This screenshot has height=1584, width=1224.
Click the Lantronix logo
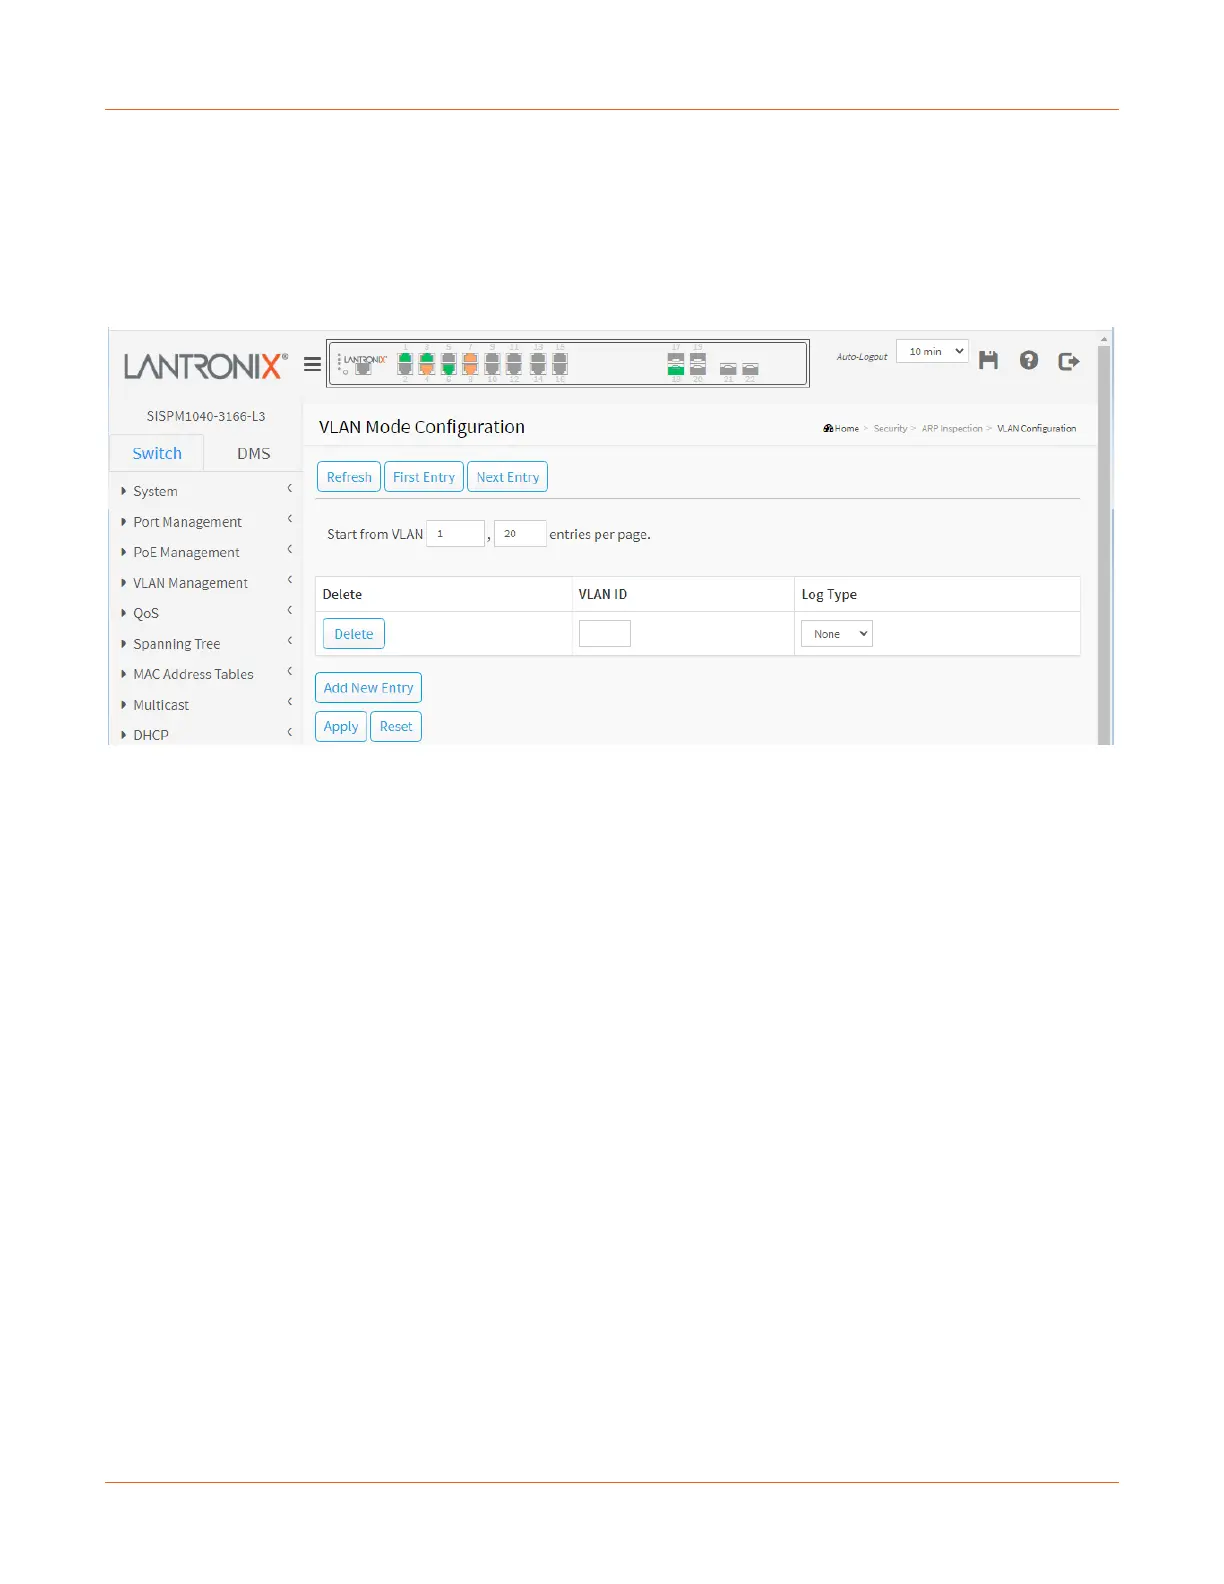pyautogui.click(x=205, y=366)
